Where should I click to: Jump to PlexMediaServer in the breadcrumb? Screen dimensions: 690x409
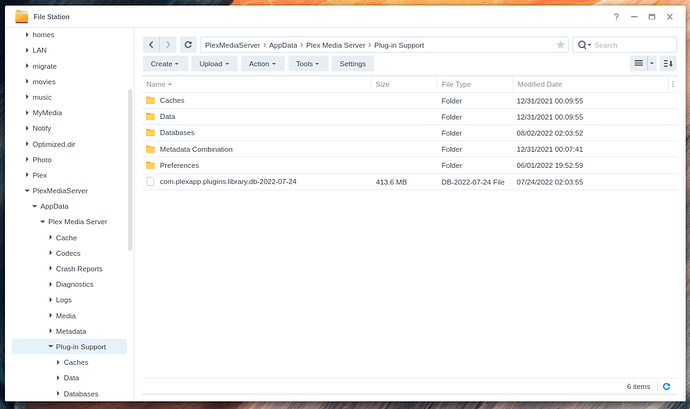click(232, 45)
